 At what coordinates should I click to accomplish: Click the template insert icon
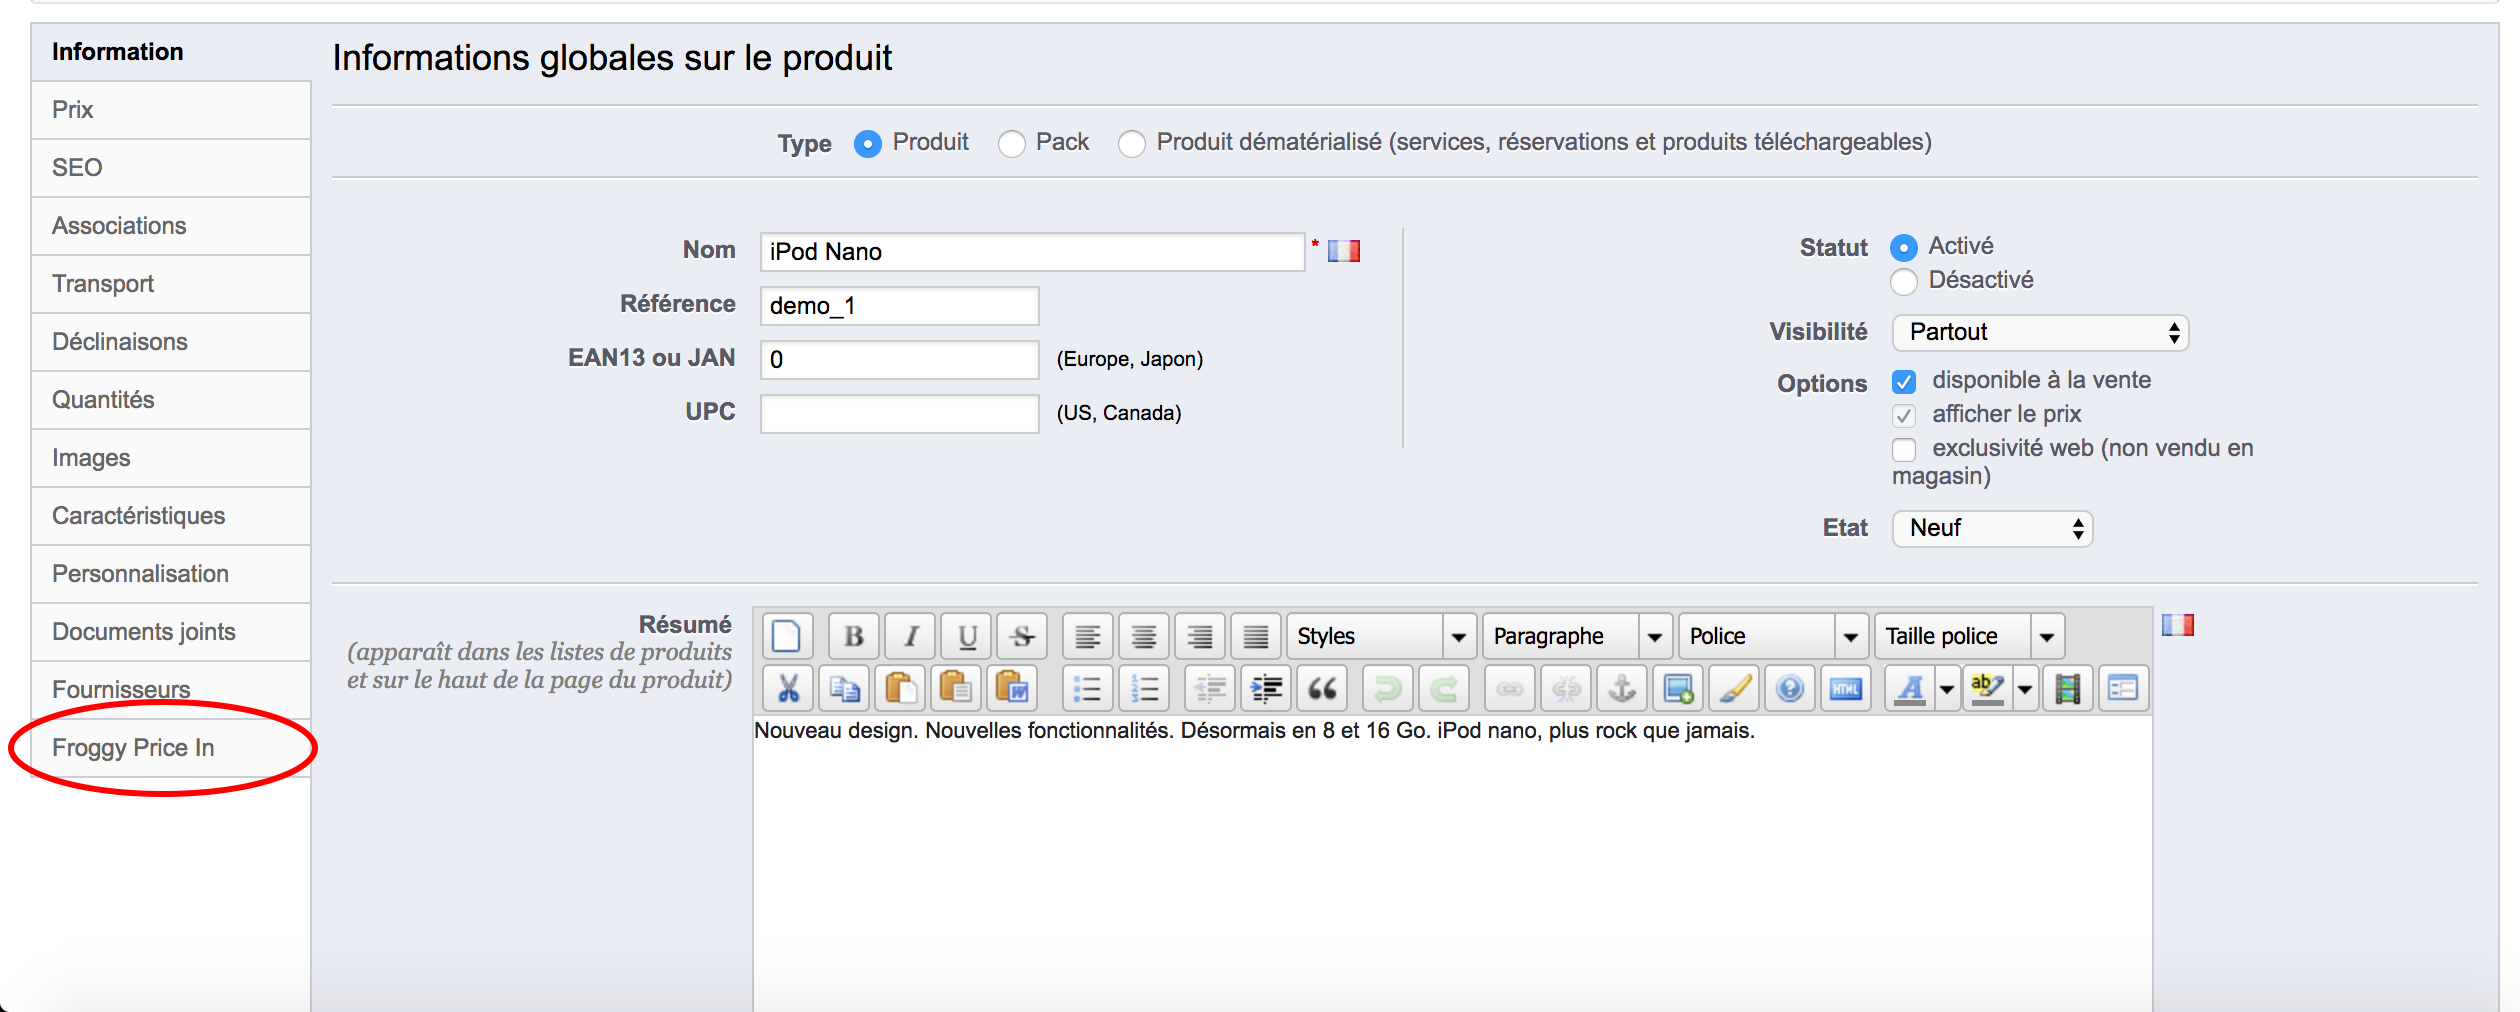(x=2122, y=688)
